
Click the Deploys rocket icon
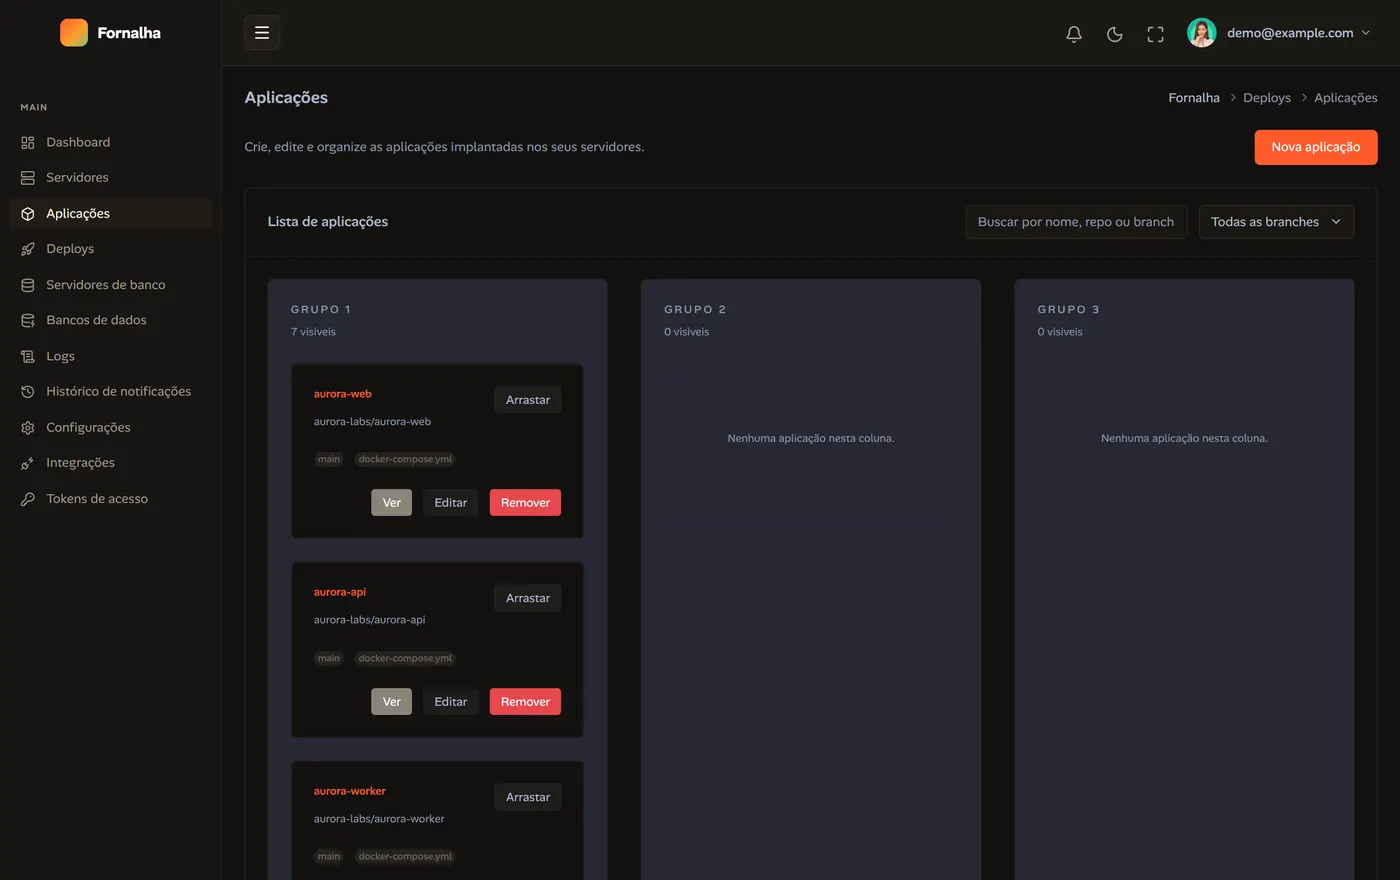(x=28, y=249)
